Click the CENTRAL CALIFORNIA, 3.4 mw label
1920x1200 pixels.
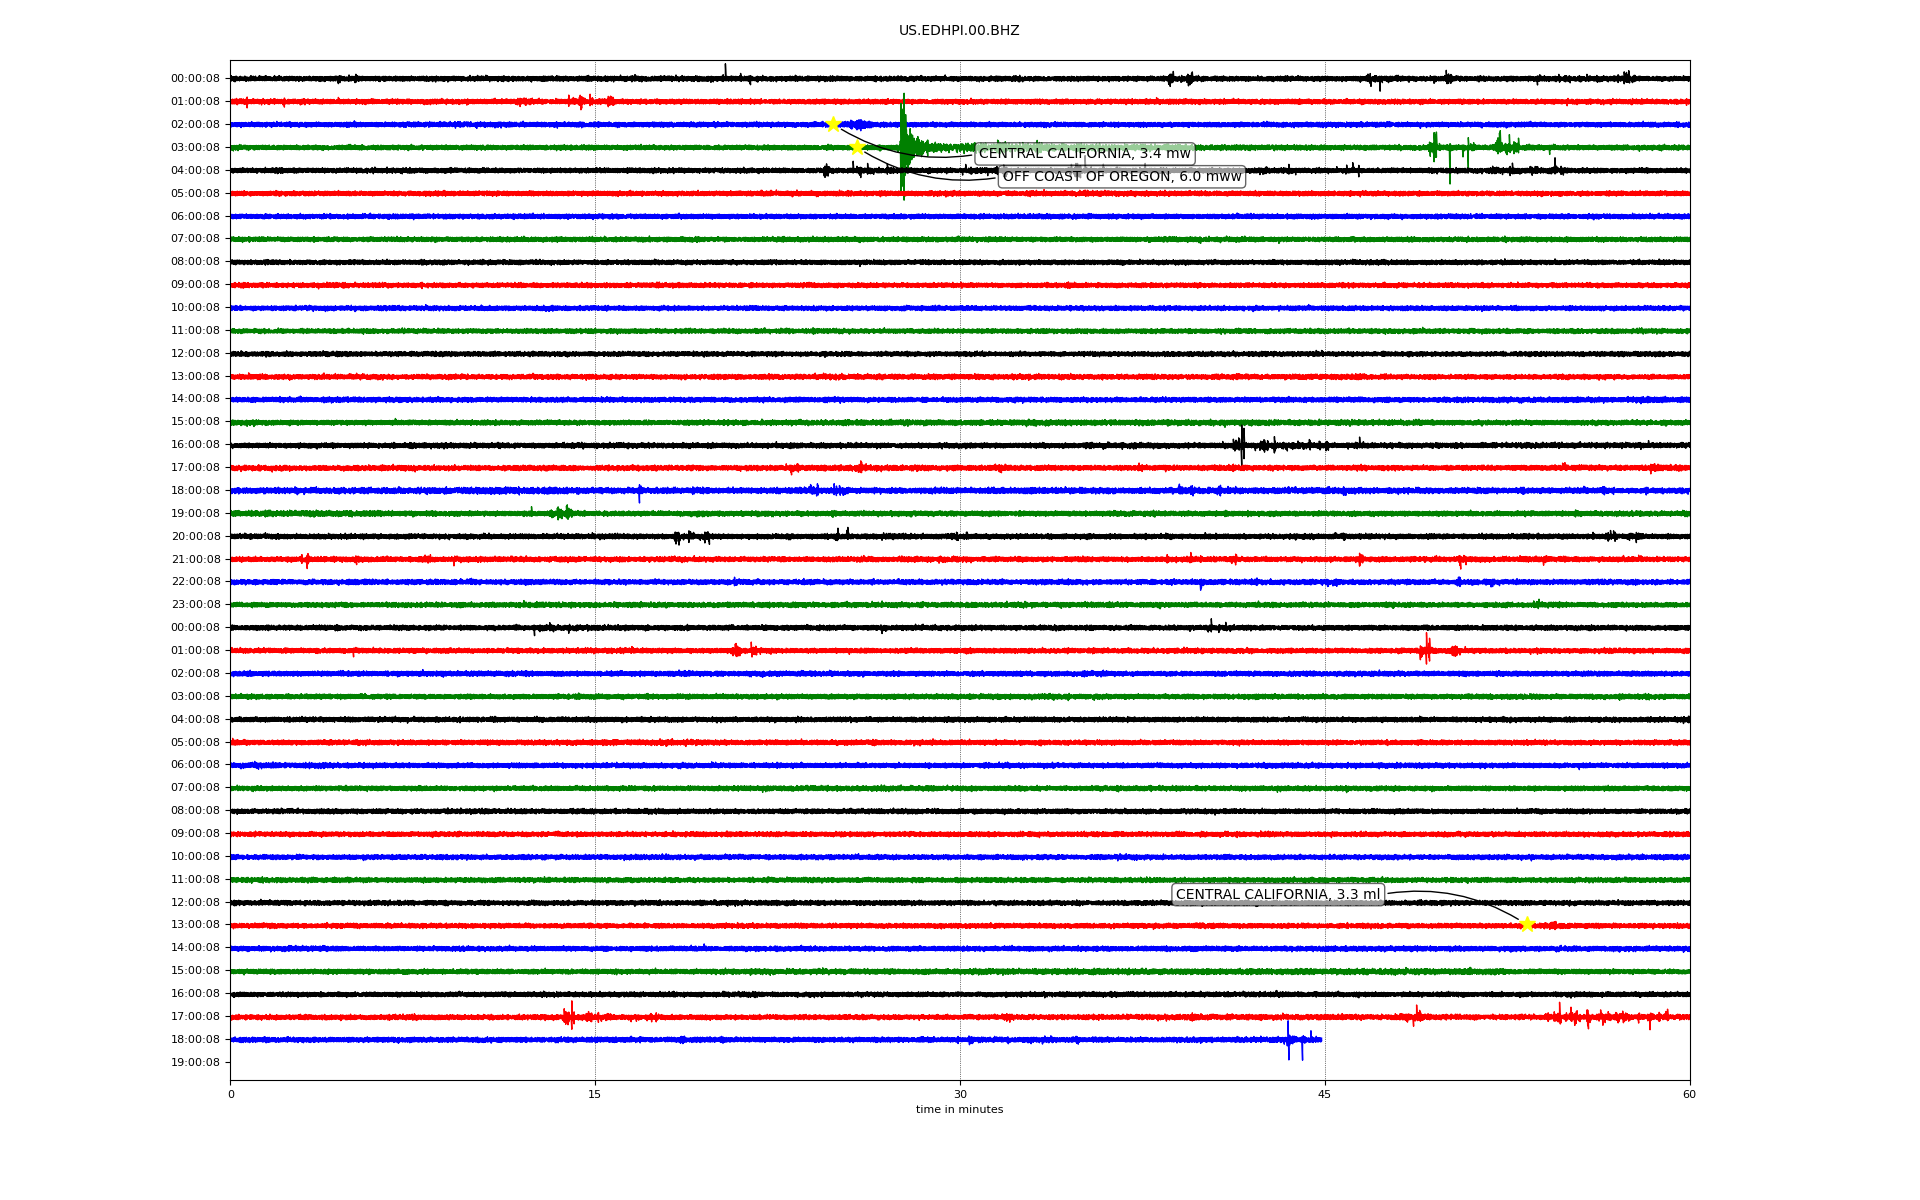click(x=1084, y=154)
